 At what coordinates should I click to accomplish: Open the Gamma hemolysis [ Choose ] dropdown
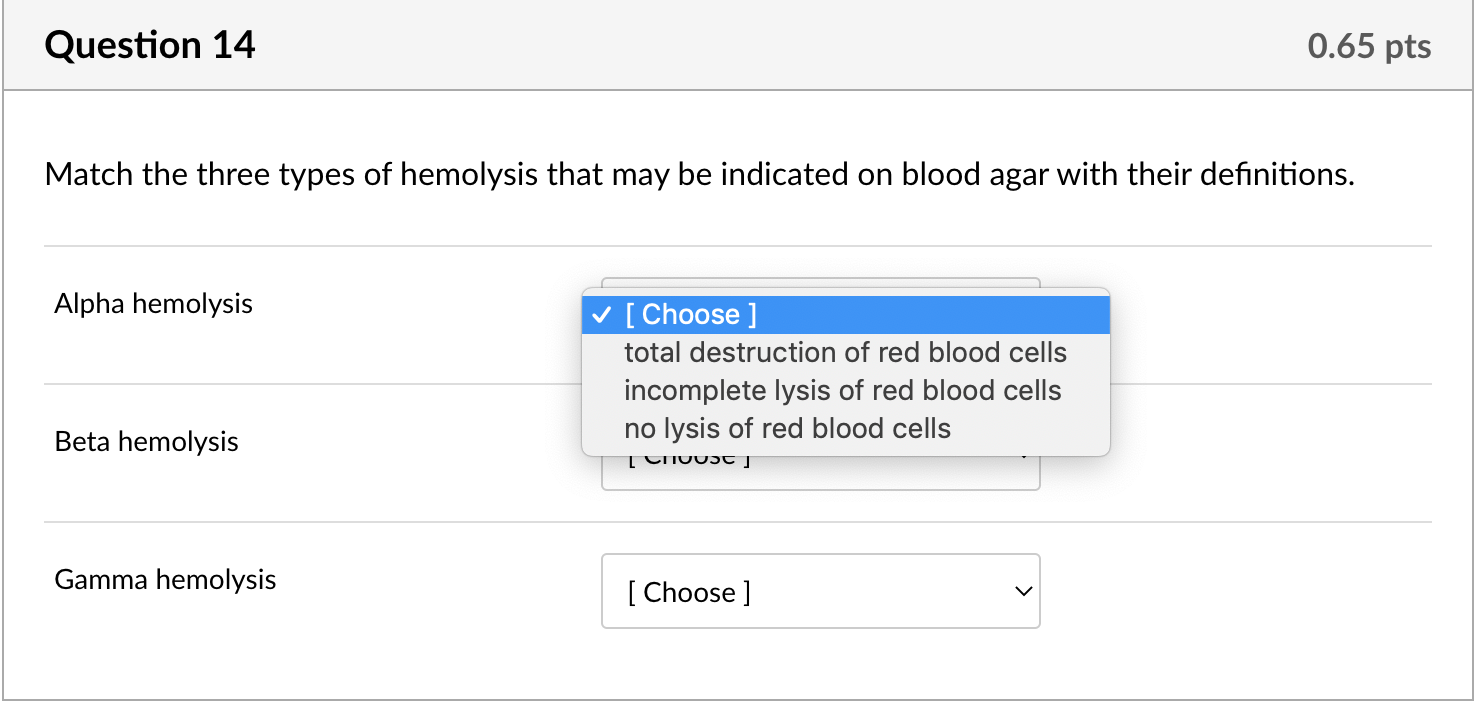pos(820,591)
